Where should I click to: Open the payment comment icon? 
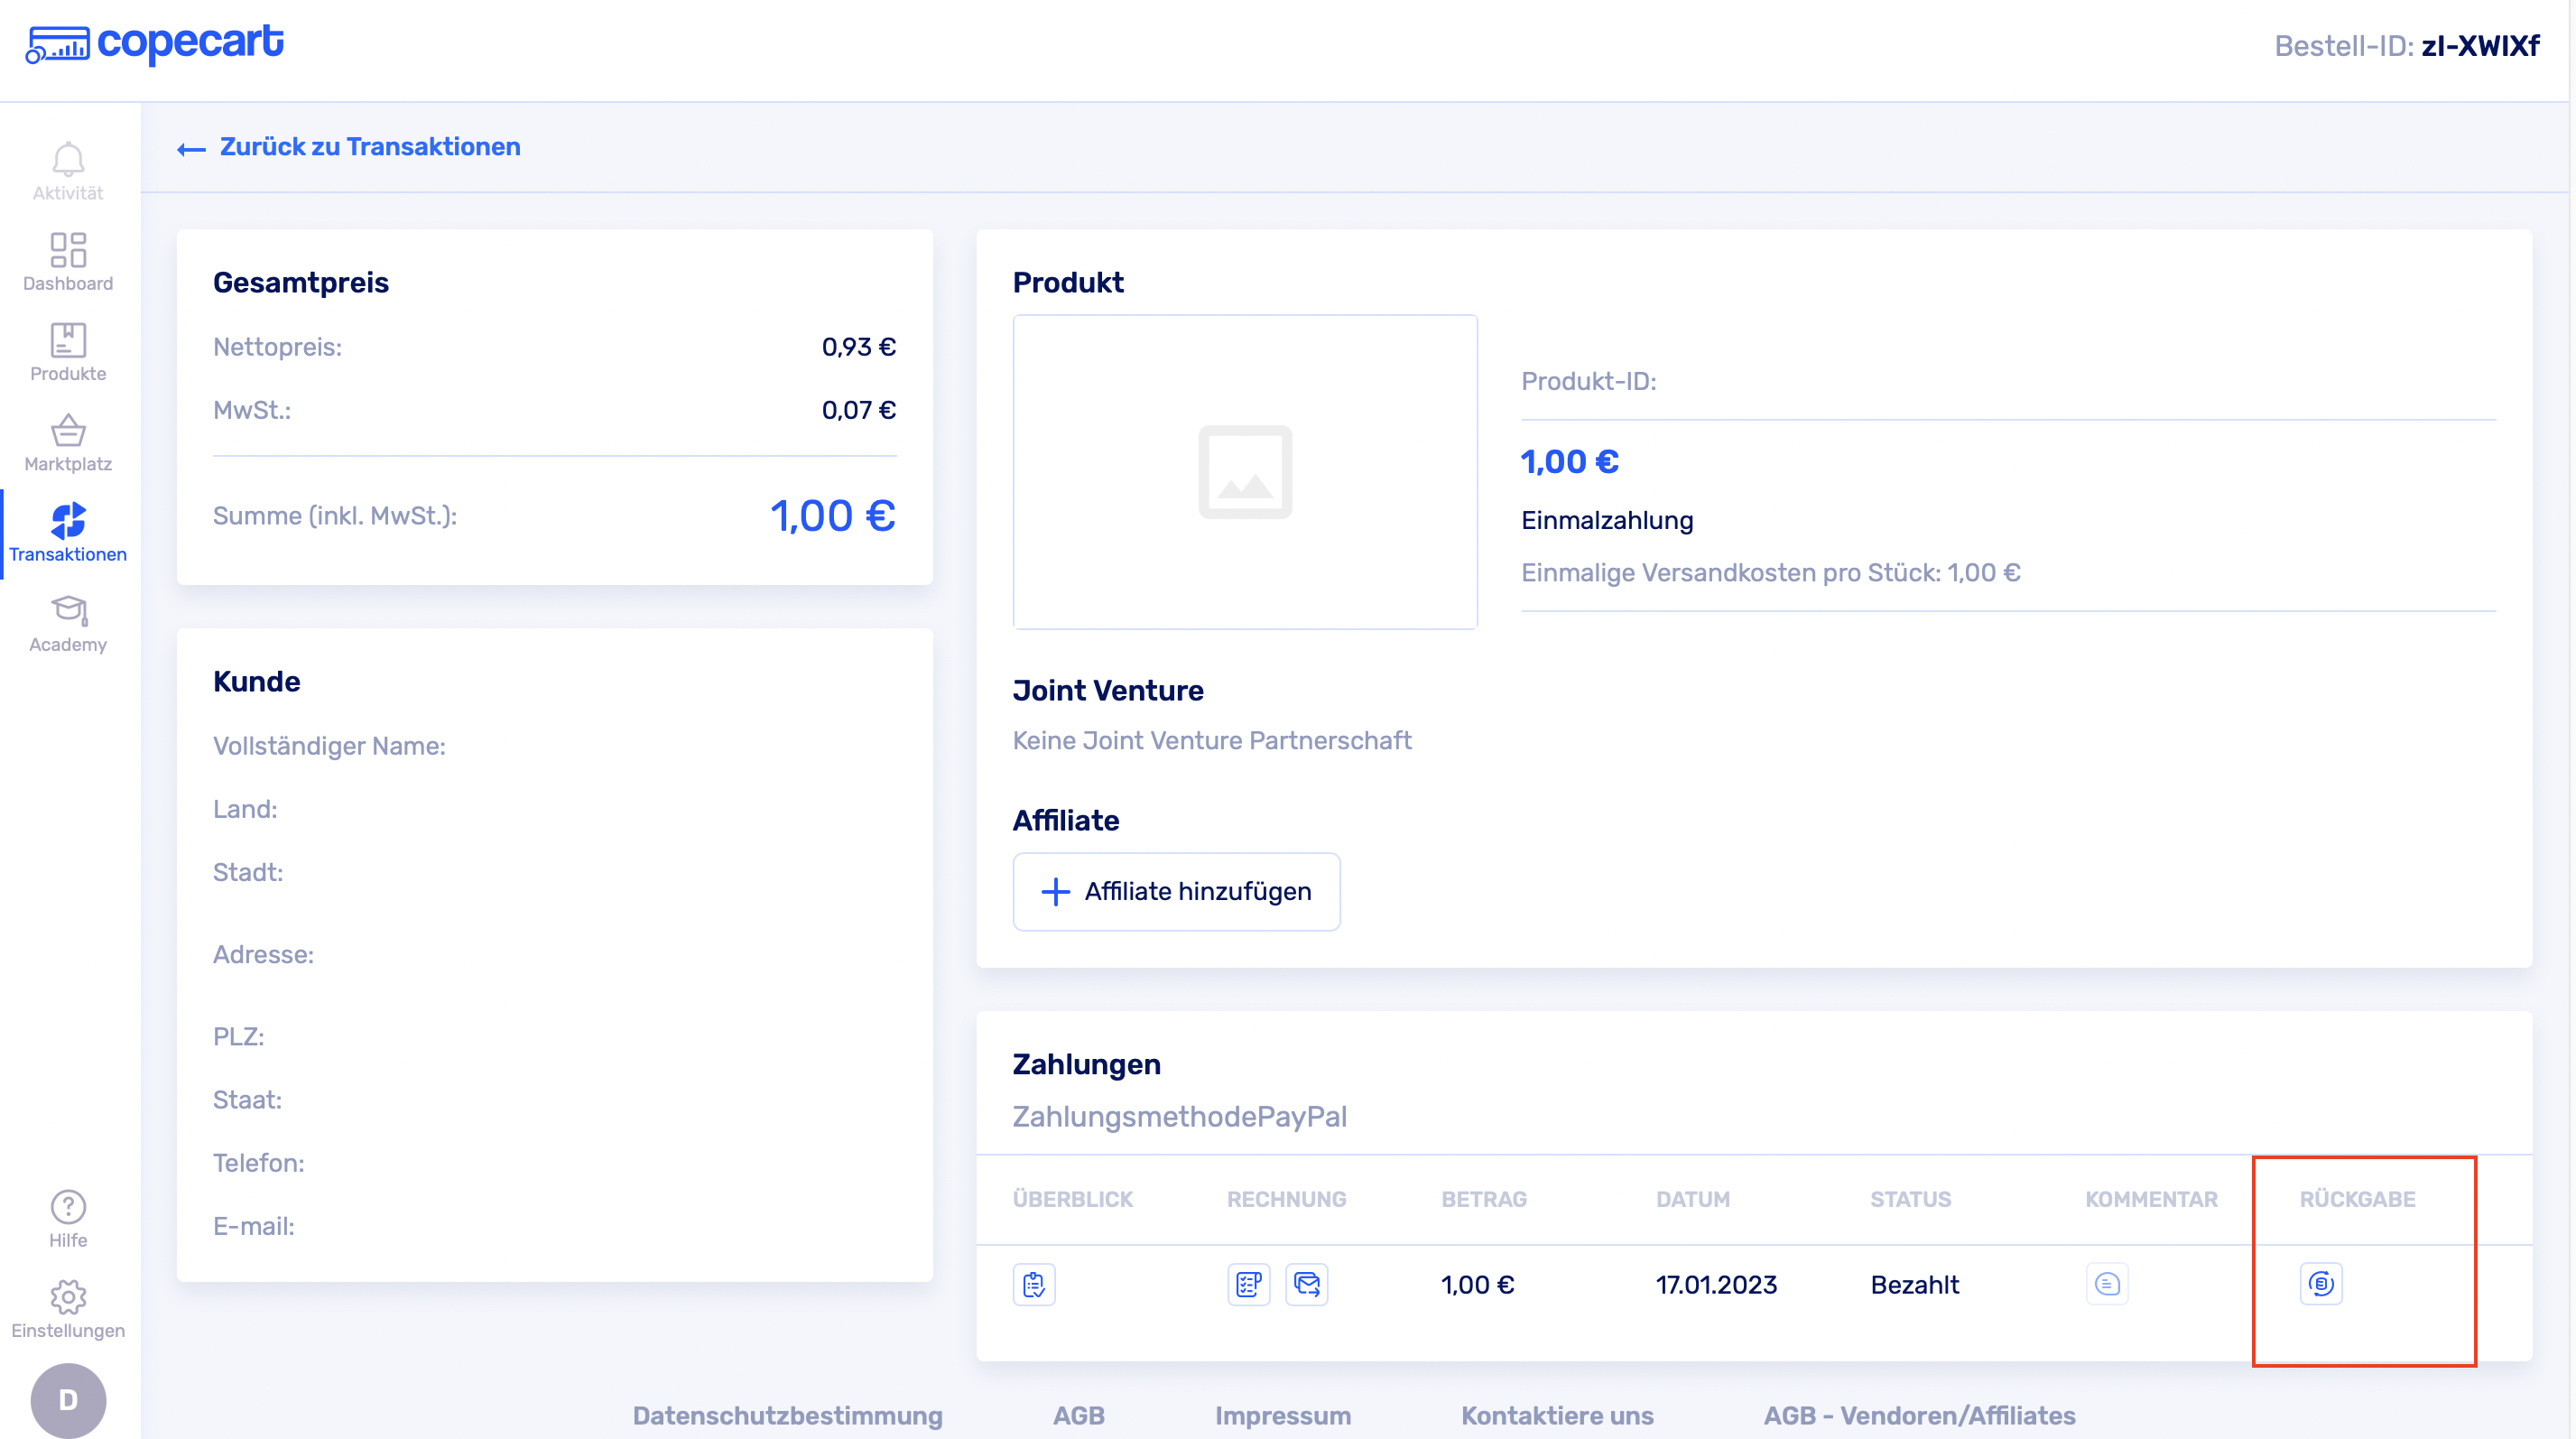pyautogui.click(x=2106, y=1284)
